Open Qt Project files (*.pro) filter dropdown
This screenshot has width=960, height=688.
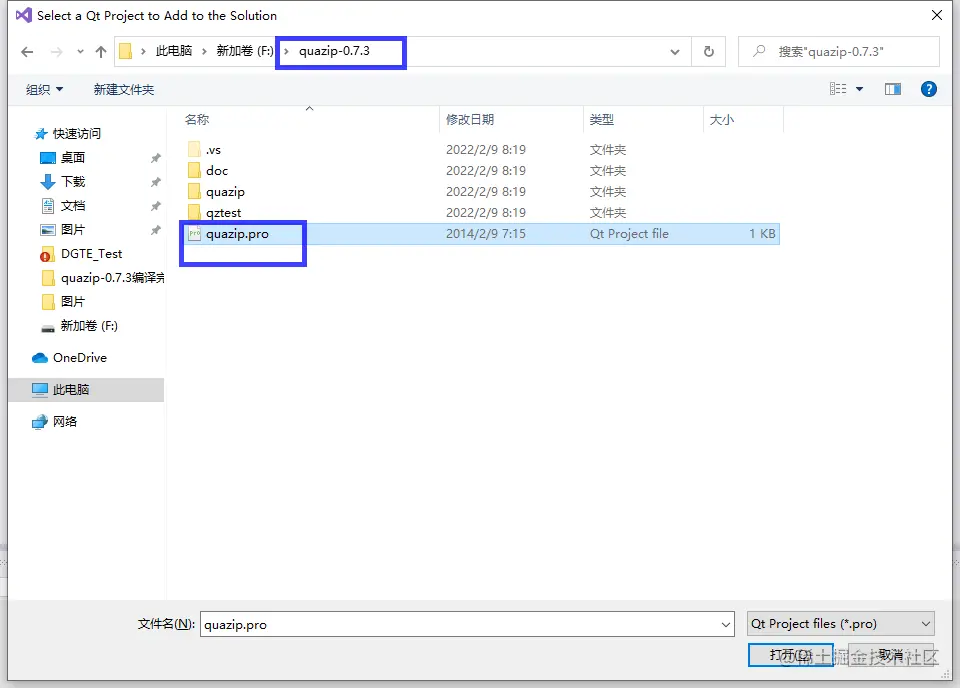pos(841,624)
